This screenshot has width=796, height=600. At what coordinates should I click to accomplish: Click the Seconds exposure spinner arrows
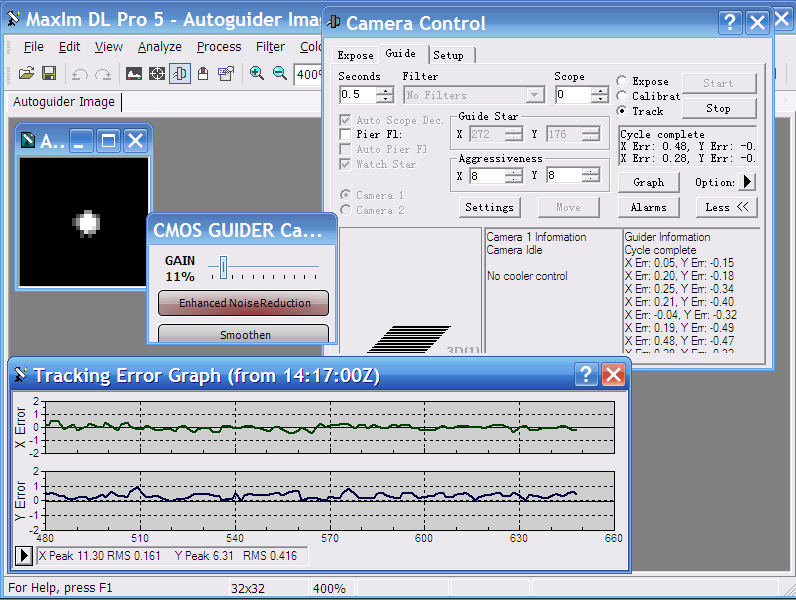(385, 94)
